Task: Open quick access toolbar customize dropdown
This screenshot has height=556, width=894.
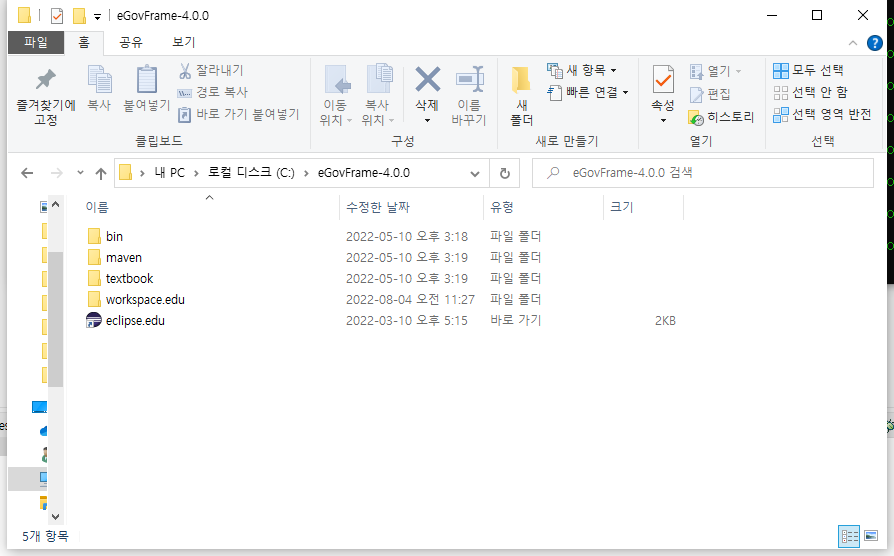Action: [x=97, y=17]
